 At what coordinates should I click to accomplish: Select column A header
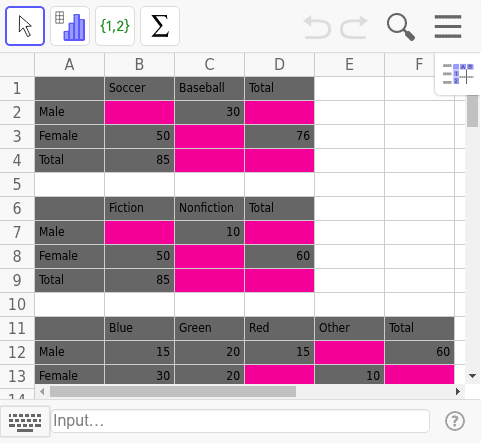pos(69,64)
